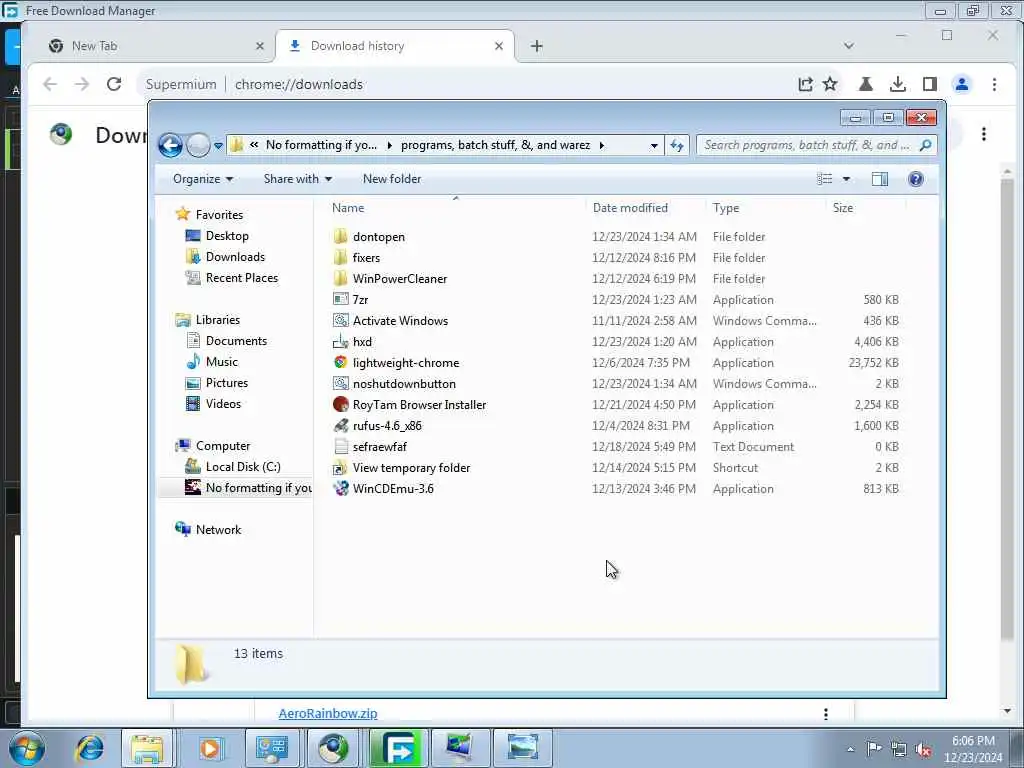The image size is (1024, 768).
Task: Select WinCDEmu-3.6 application
Action: [393, 488]
